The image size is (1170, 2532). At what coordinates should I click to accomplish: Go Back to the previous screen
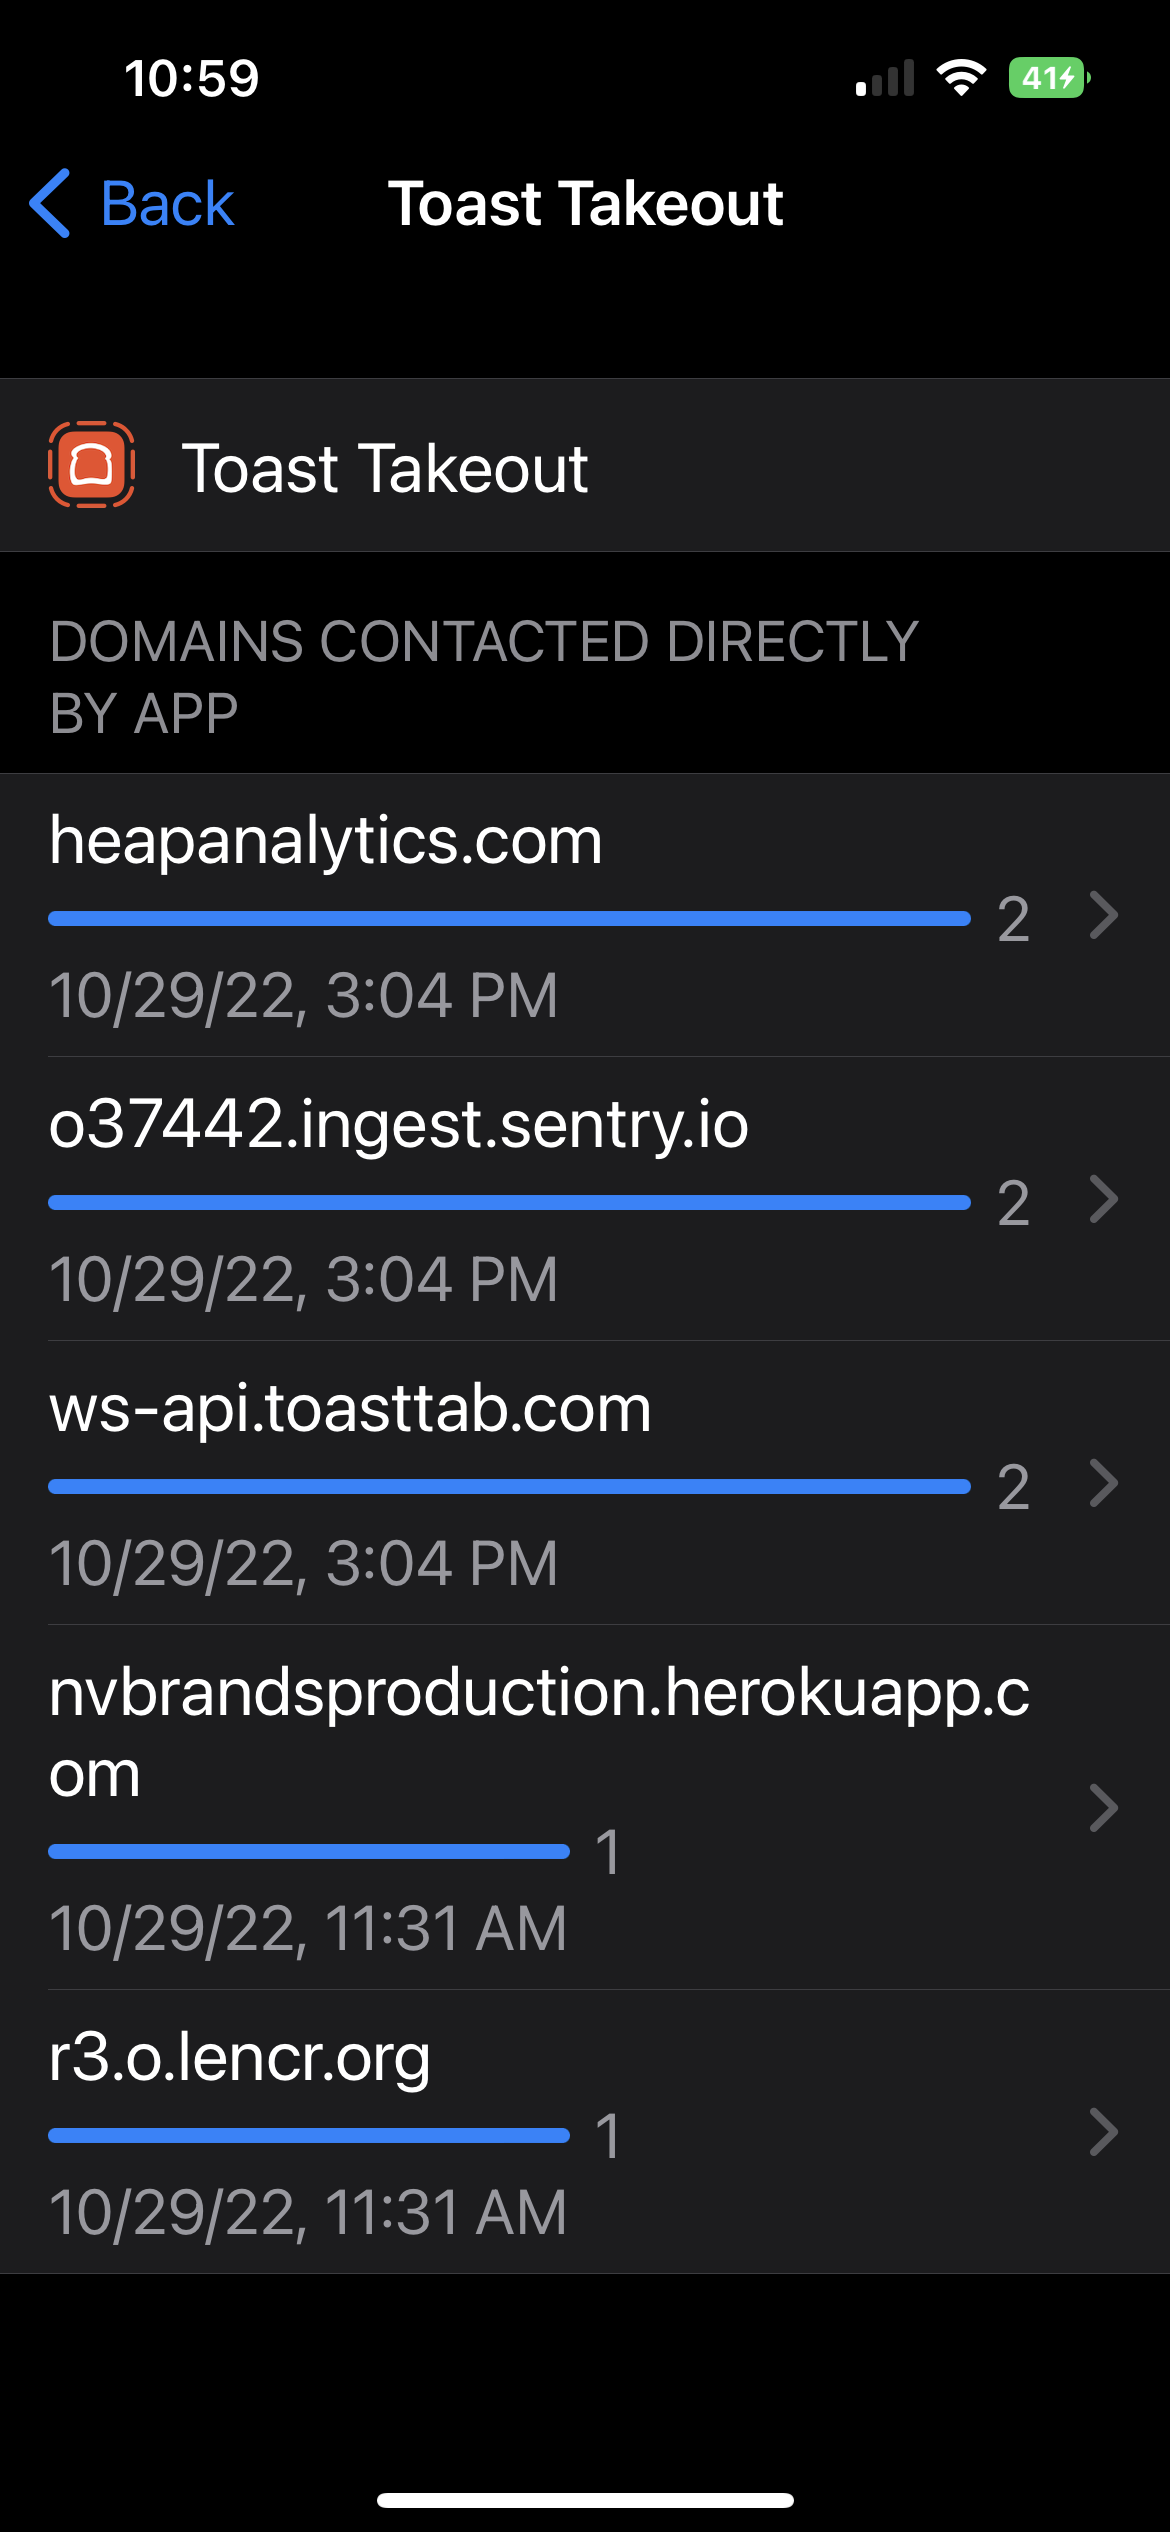[167, 204]
